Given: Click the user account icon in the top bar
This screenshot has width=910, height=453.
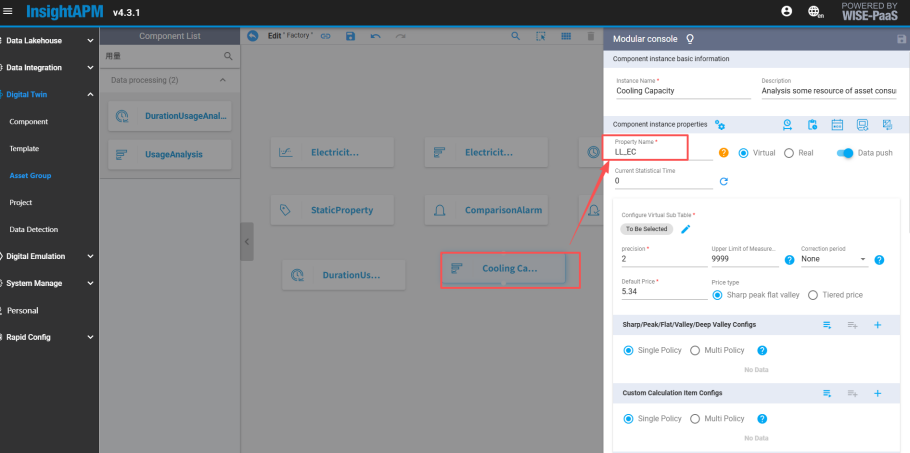Looking at the screenshot, I should [x=786, y=11].
